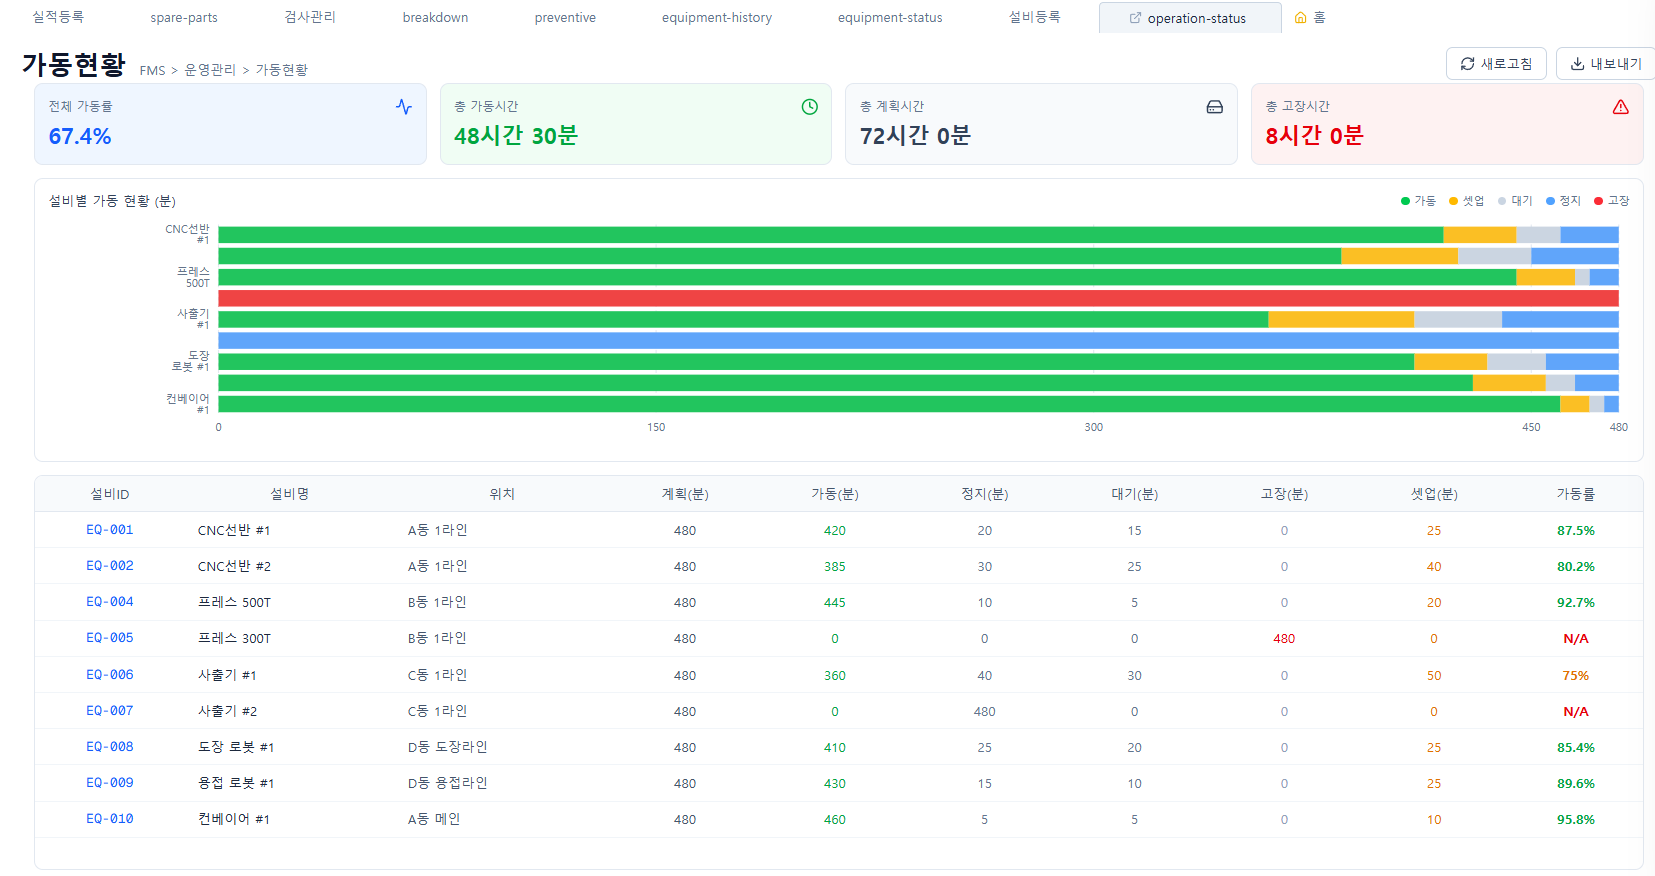This screenshot has width=1655, height=876.
Task: Click the all-red breakdown bar in chart
Action: pyautogui.click(x=918, y=298)
